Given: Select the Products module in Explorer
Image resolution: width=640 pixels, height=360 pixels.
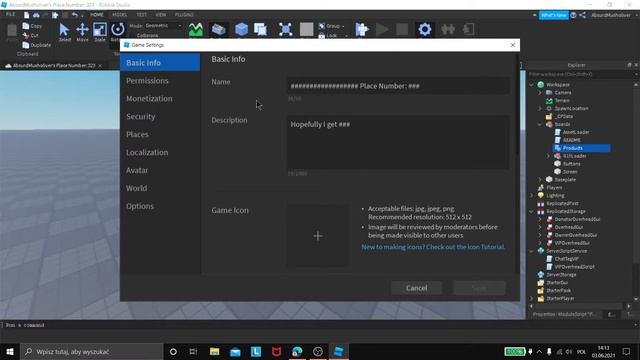Looking at the screenshot, I should coord(582,148).
